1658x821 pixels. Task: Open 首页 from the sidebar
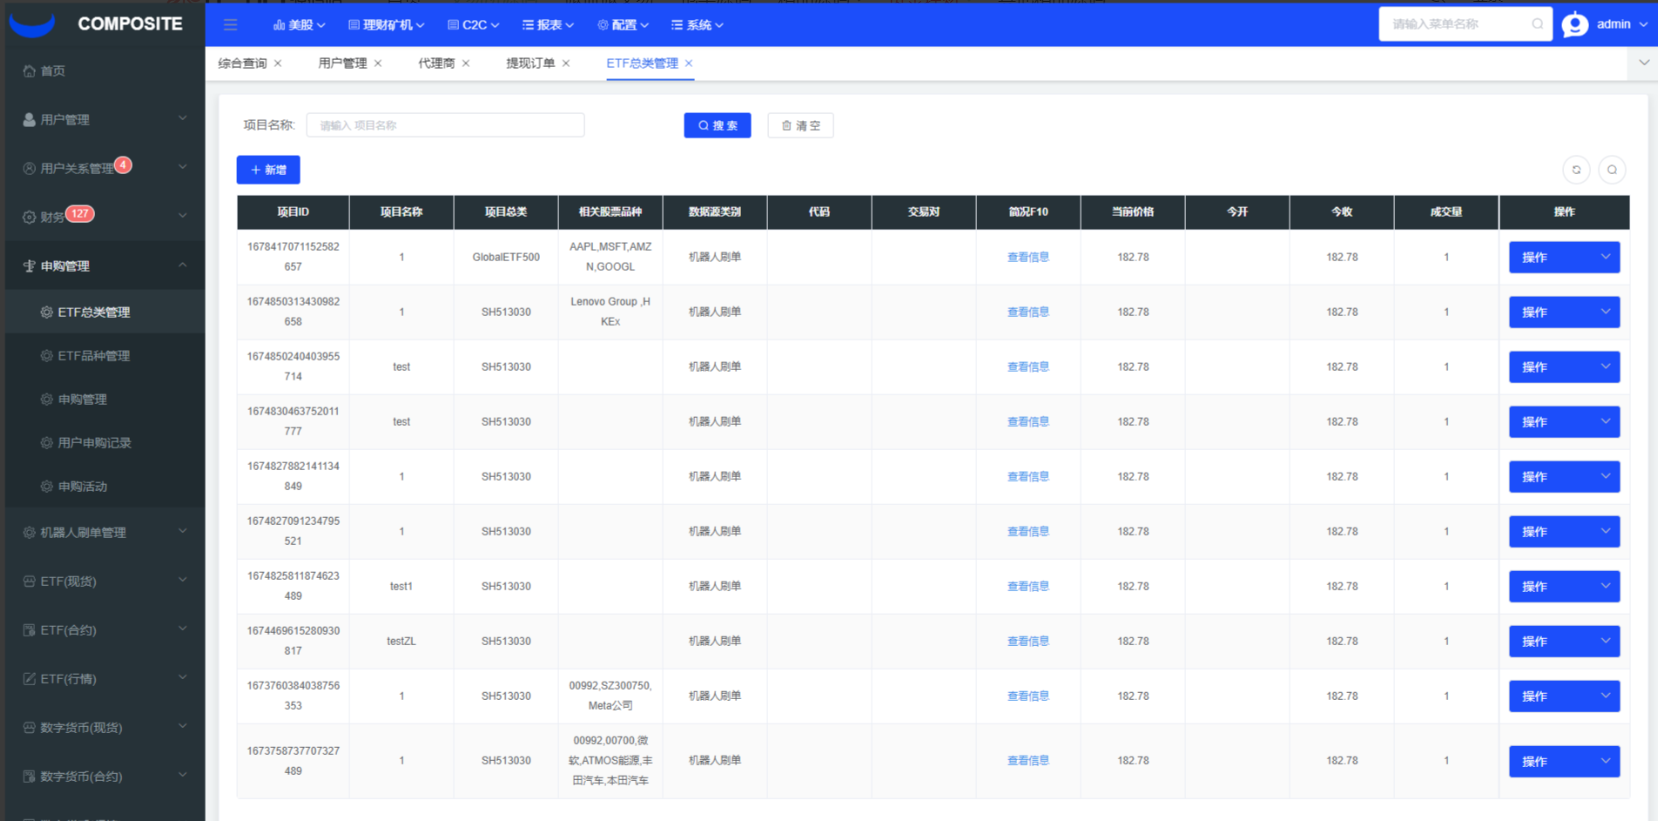(52, 71)
